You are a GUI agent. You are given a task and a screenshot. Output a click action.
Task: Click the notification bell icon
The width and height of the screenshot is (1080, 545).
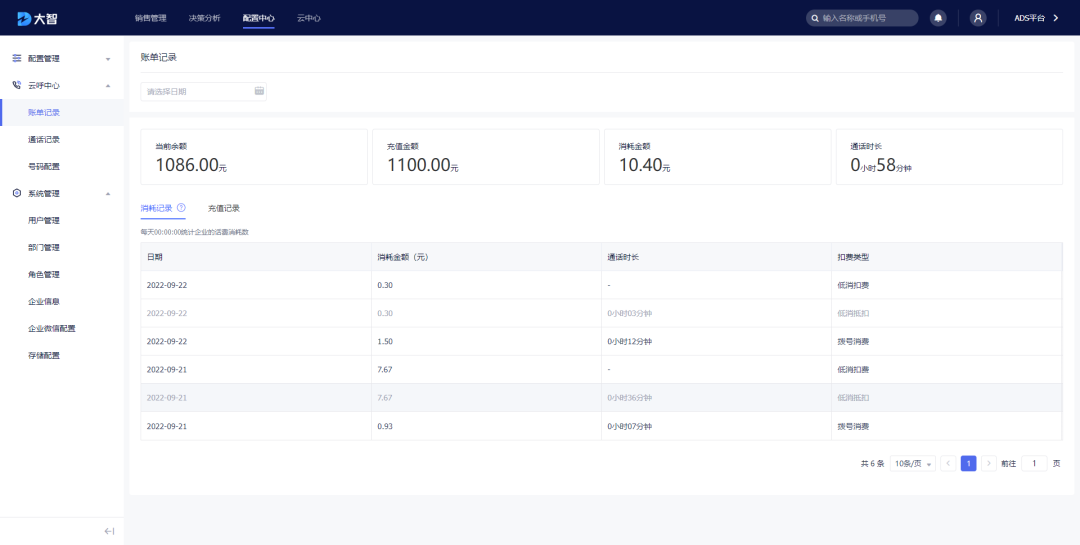pos(938,18)
